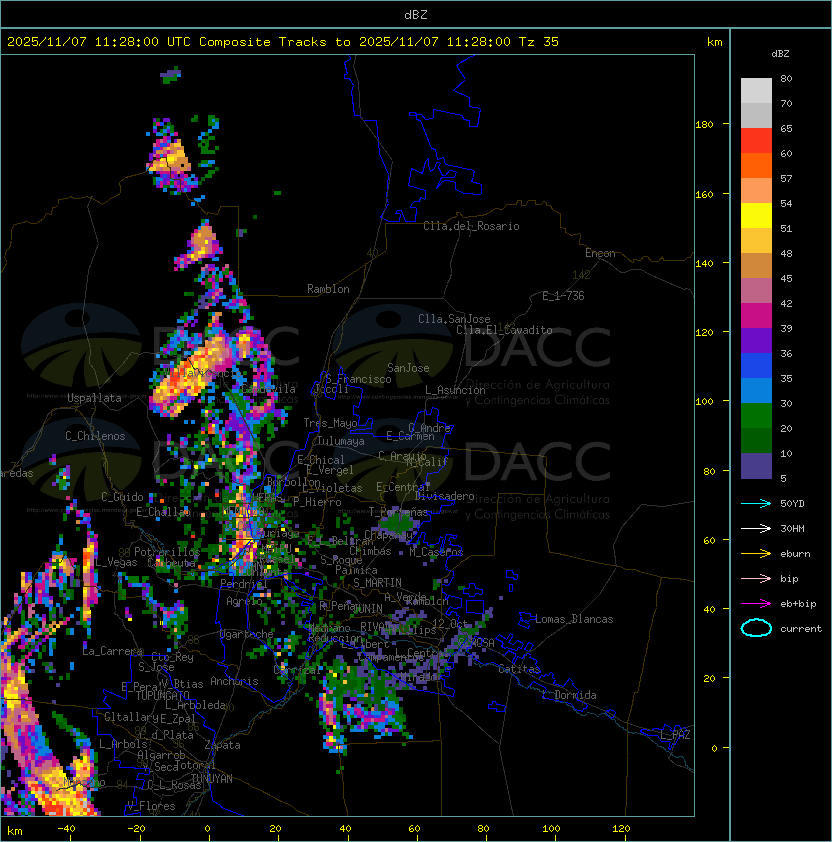
Task: Click the 'La_Carrera' map label
Action: (x=112, y=651)
